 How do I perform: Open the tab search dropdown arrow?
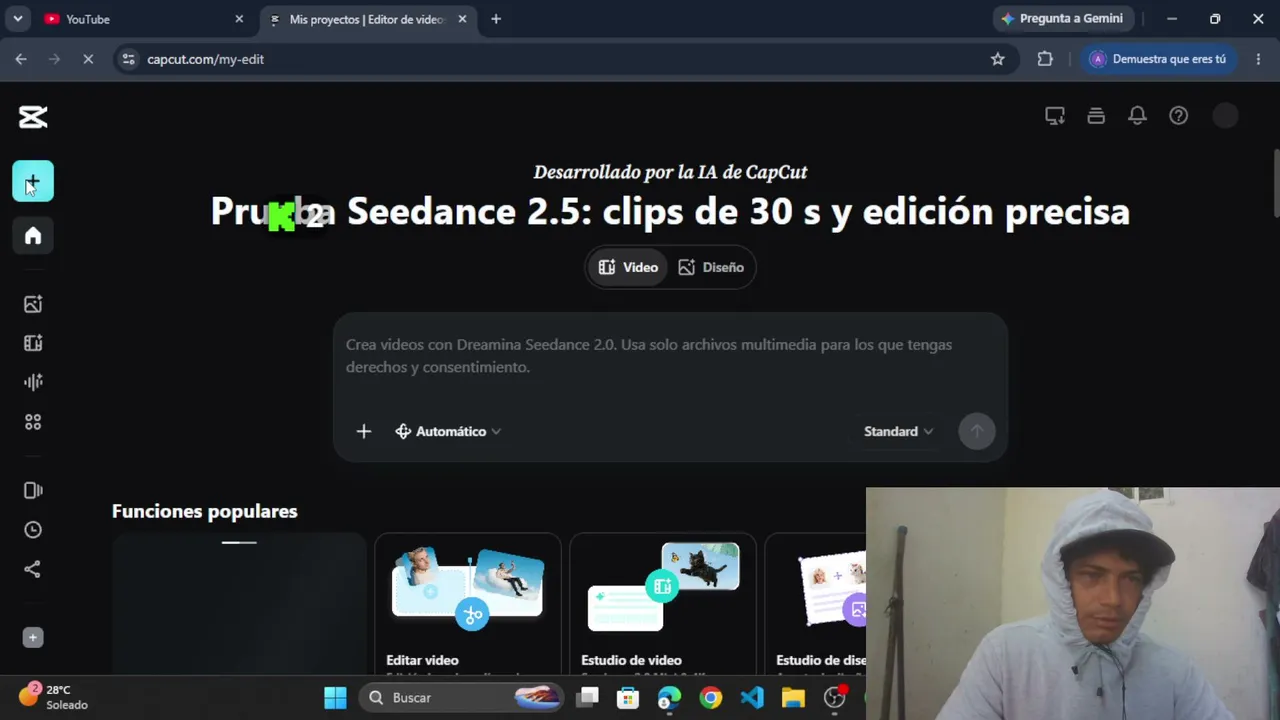17,19
